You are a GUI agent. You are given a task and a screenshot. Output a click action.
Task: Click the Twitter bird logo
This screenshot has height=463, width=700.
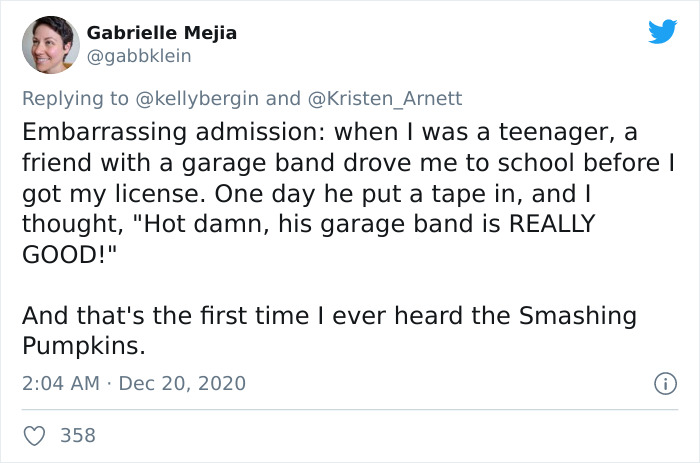662,31
